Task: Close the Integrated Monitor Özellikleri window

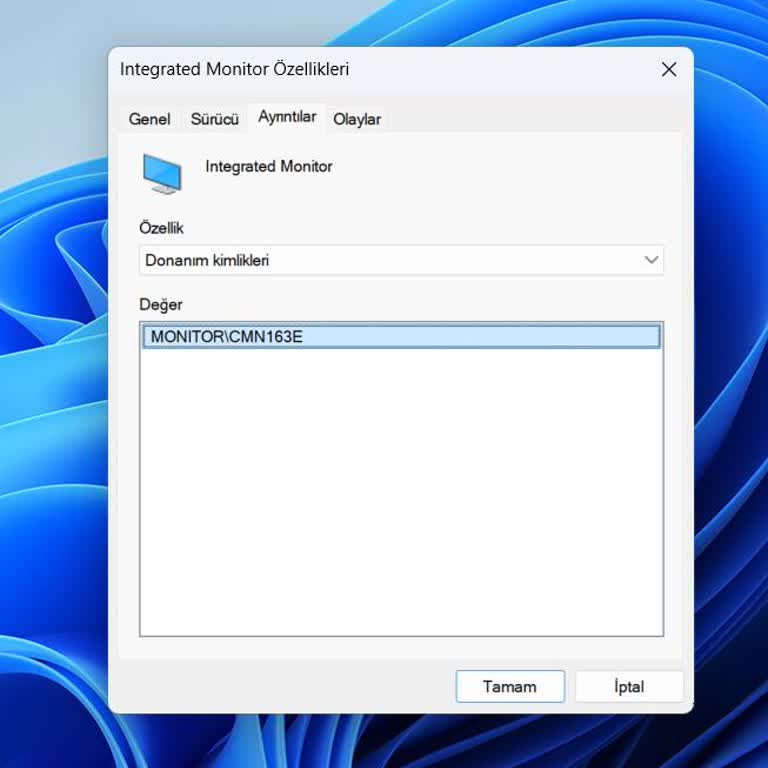Action: [x=669, y=70]
